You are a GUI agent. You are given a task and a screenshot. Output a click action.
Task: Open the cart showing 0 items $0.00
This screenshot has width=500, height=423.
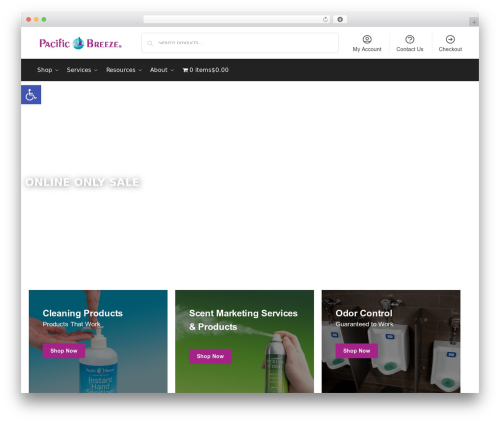click(x=205, y=70)
